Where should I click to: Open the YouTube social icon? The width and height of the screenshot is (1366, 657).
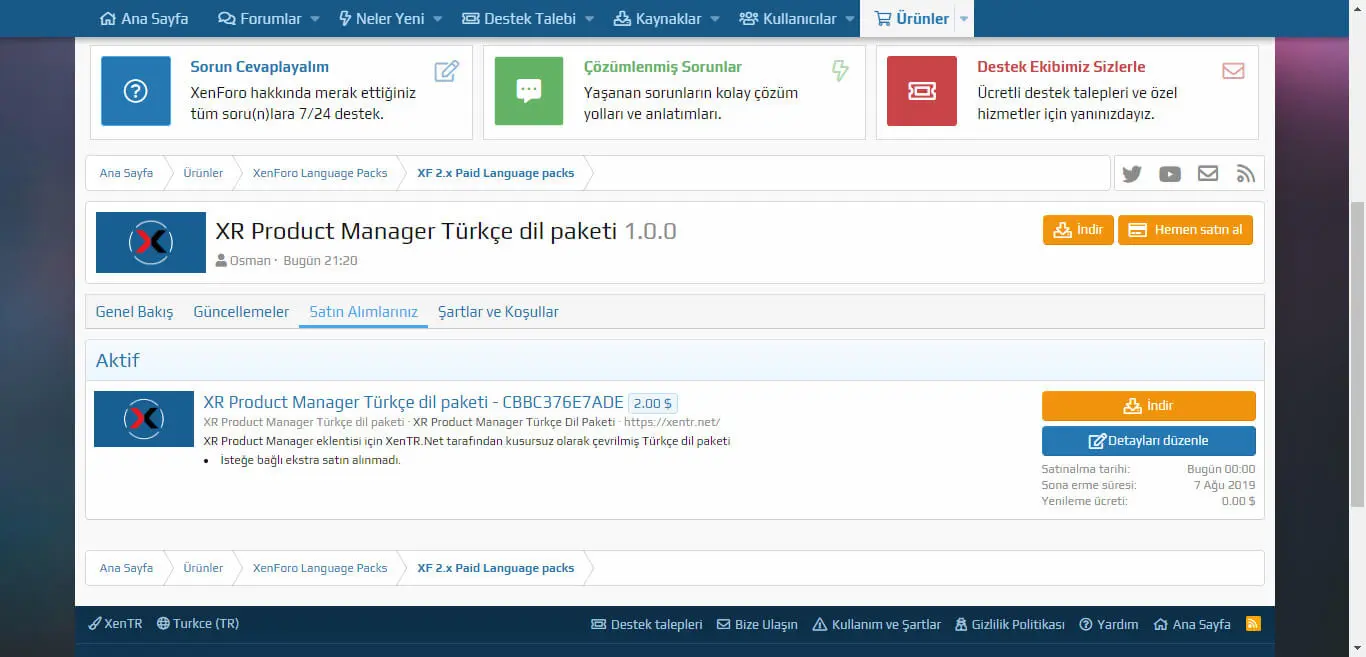pyautogui.click(x=1170, y=174)
